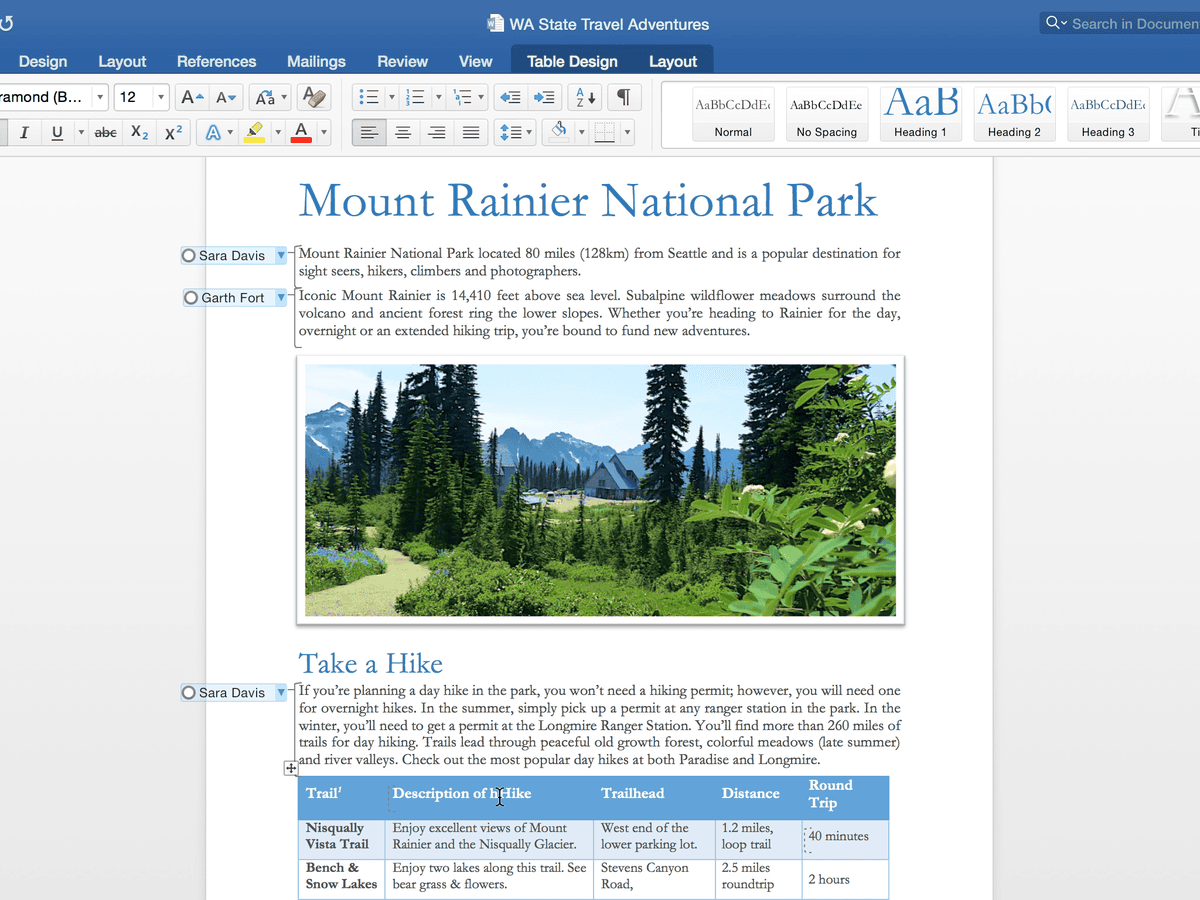This screenshot has width=1200, height=900.
Task: Click the table move handle icon
Action: pos(290,768)
